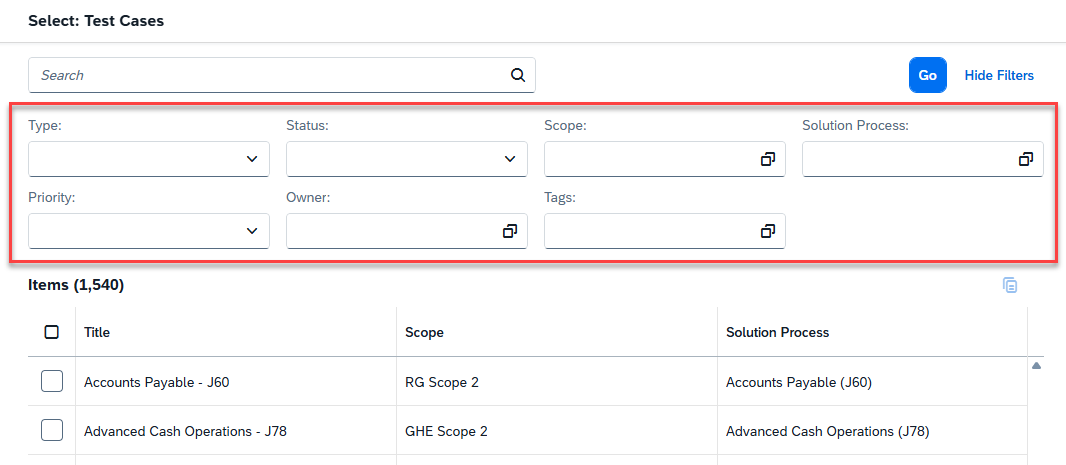Viewport: 1066px width, 465px height.
Task: Click the copy icon above the table
Action: pyautogui.click(x=1010, y=286)
